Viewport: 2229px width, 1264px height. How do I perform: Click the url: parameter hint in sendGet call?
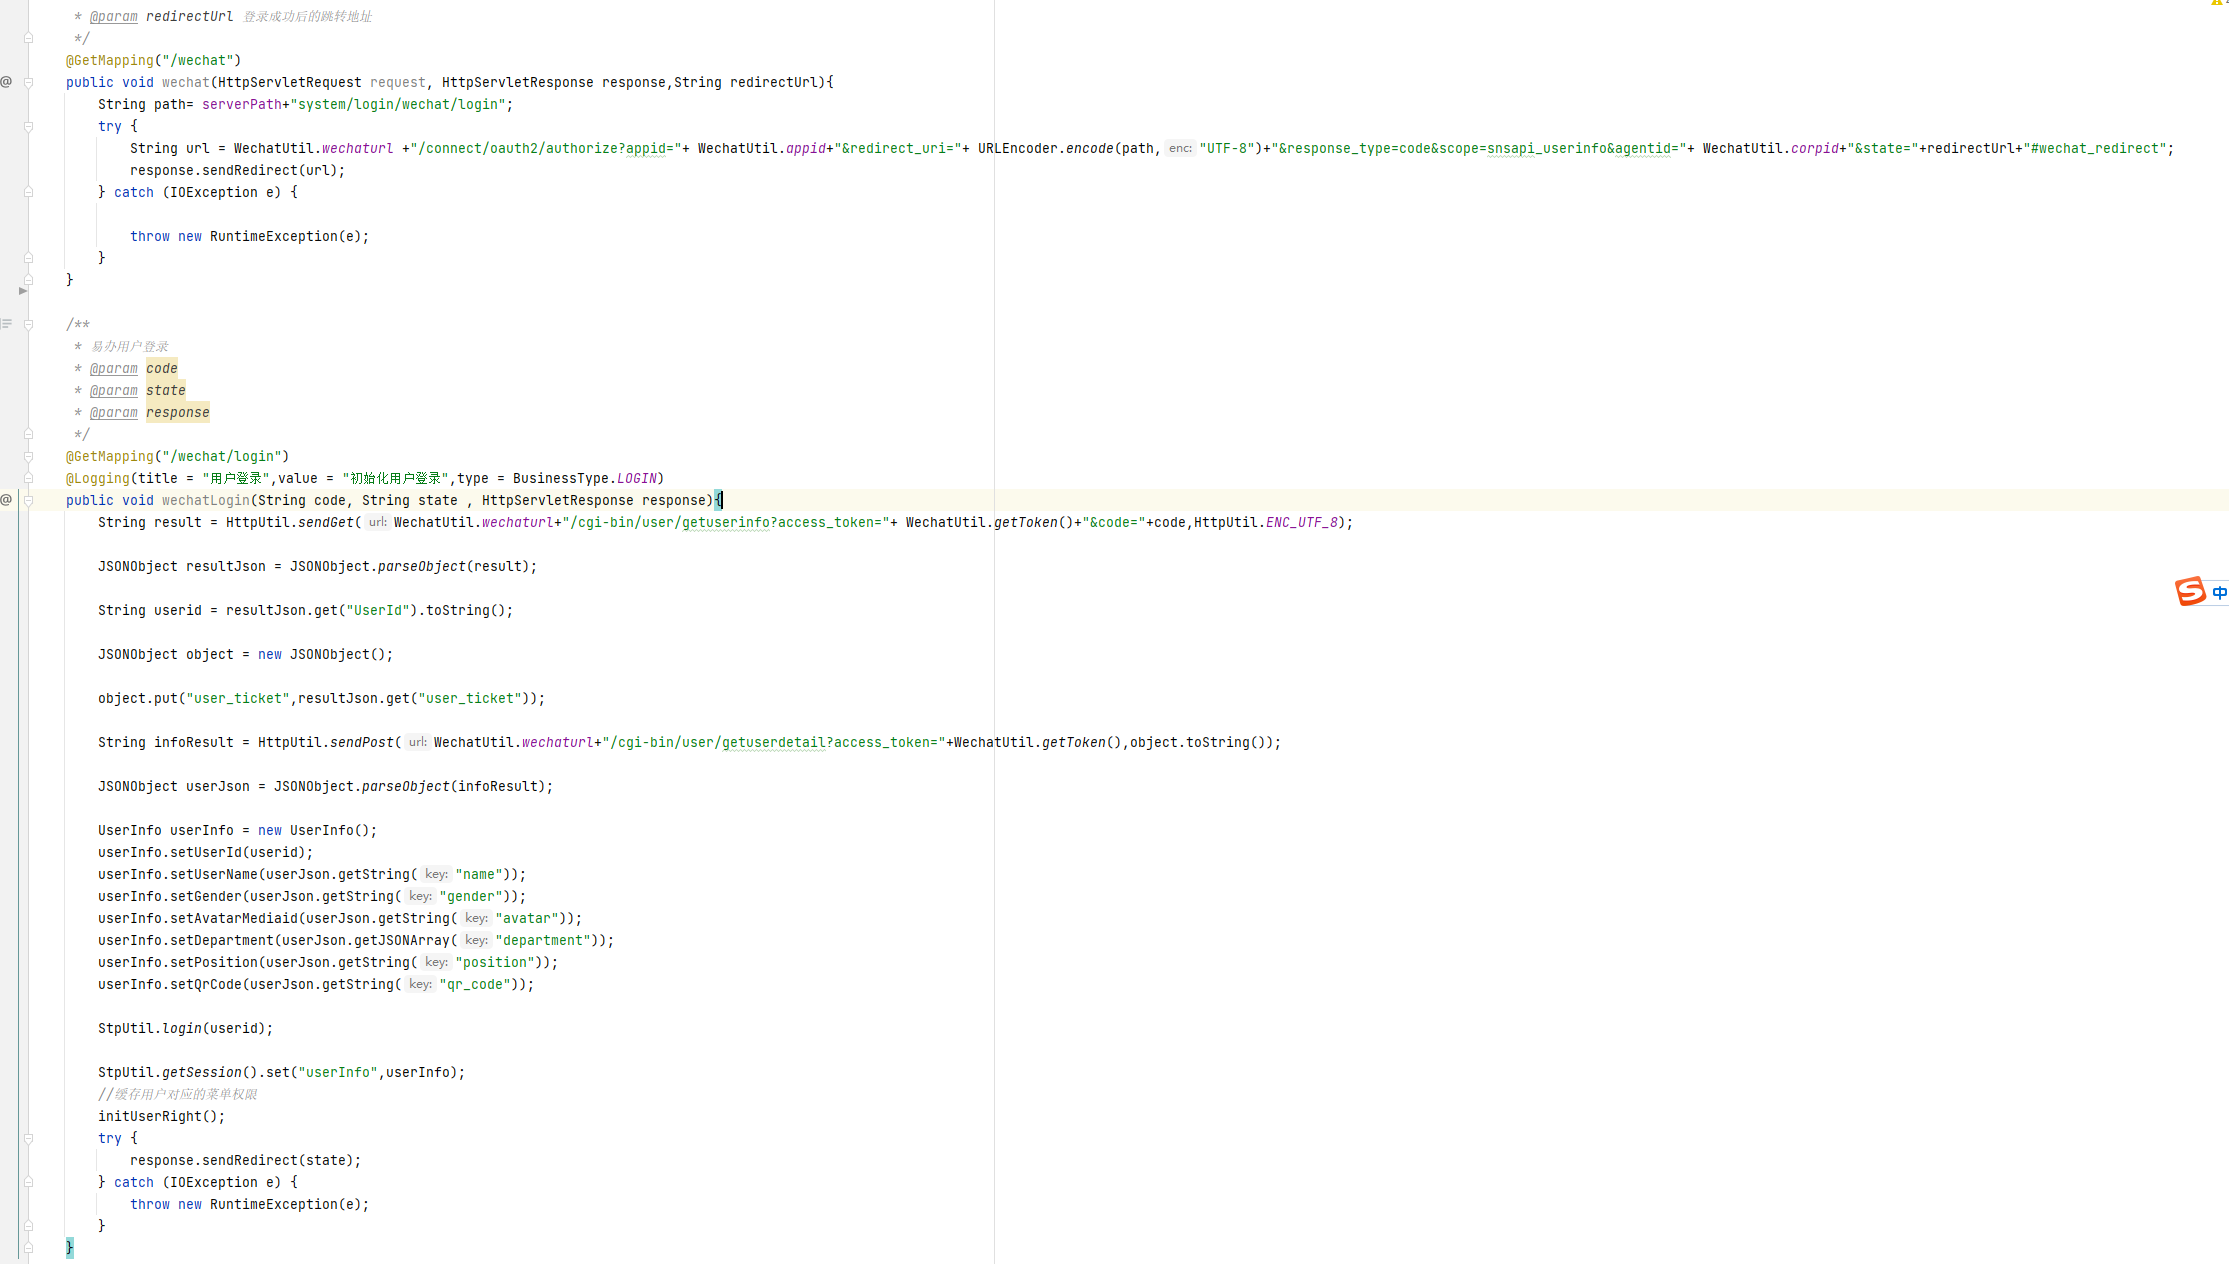[x=377, y=522]
